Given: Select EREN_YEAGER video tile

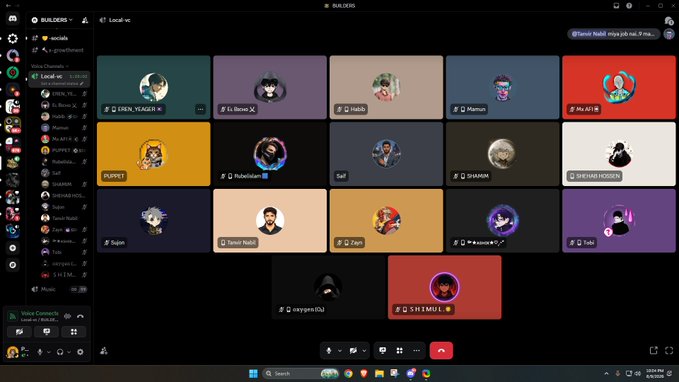Looking at the screenshot, I should [x=154, y=87].
